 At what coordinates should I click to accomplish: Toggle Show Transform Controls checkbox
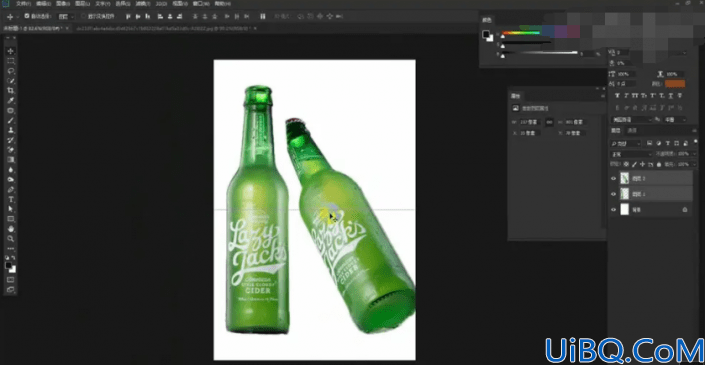click(x=84, y=16)
